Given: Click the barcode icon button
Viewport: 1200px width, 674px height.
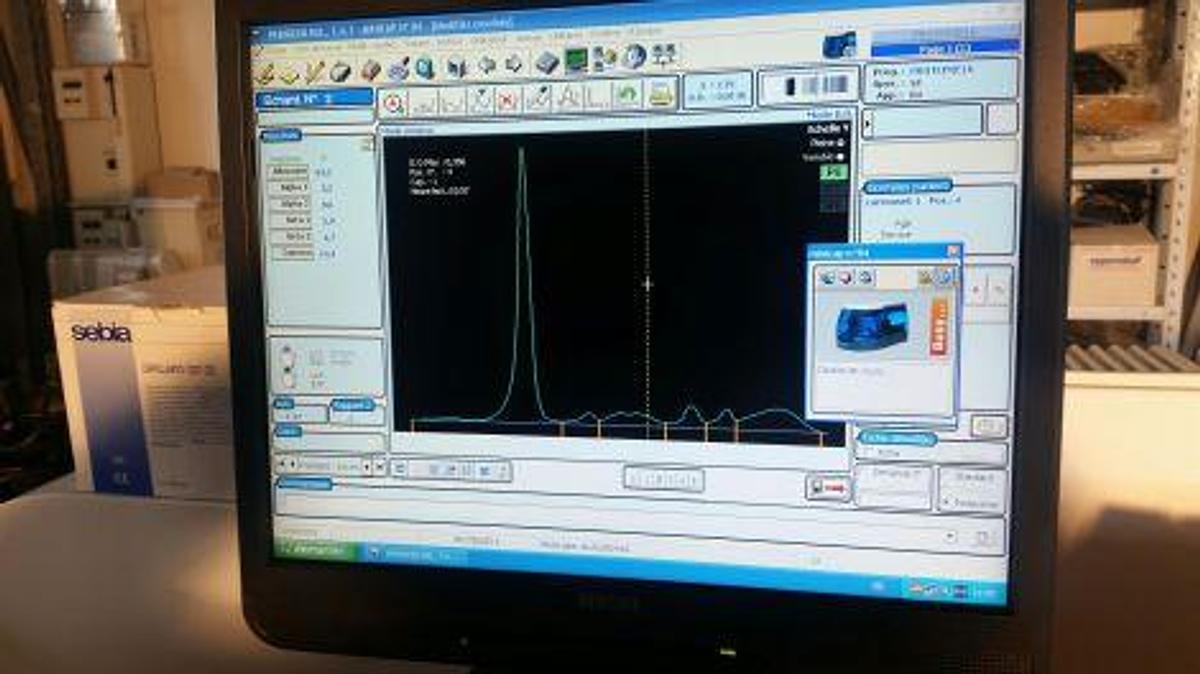Looking at the screenshot, I should pyautogui.click(x=808, y=87).
